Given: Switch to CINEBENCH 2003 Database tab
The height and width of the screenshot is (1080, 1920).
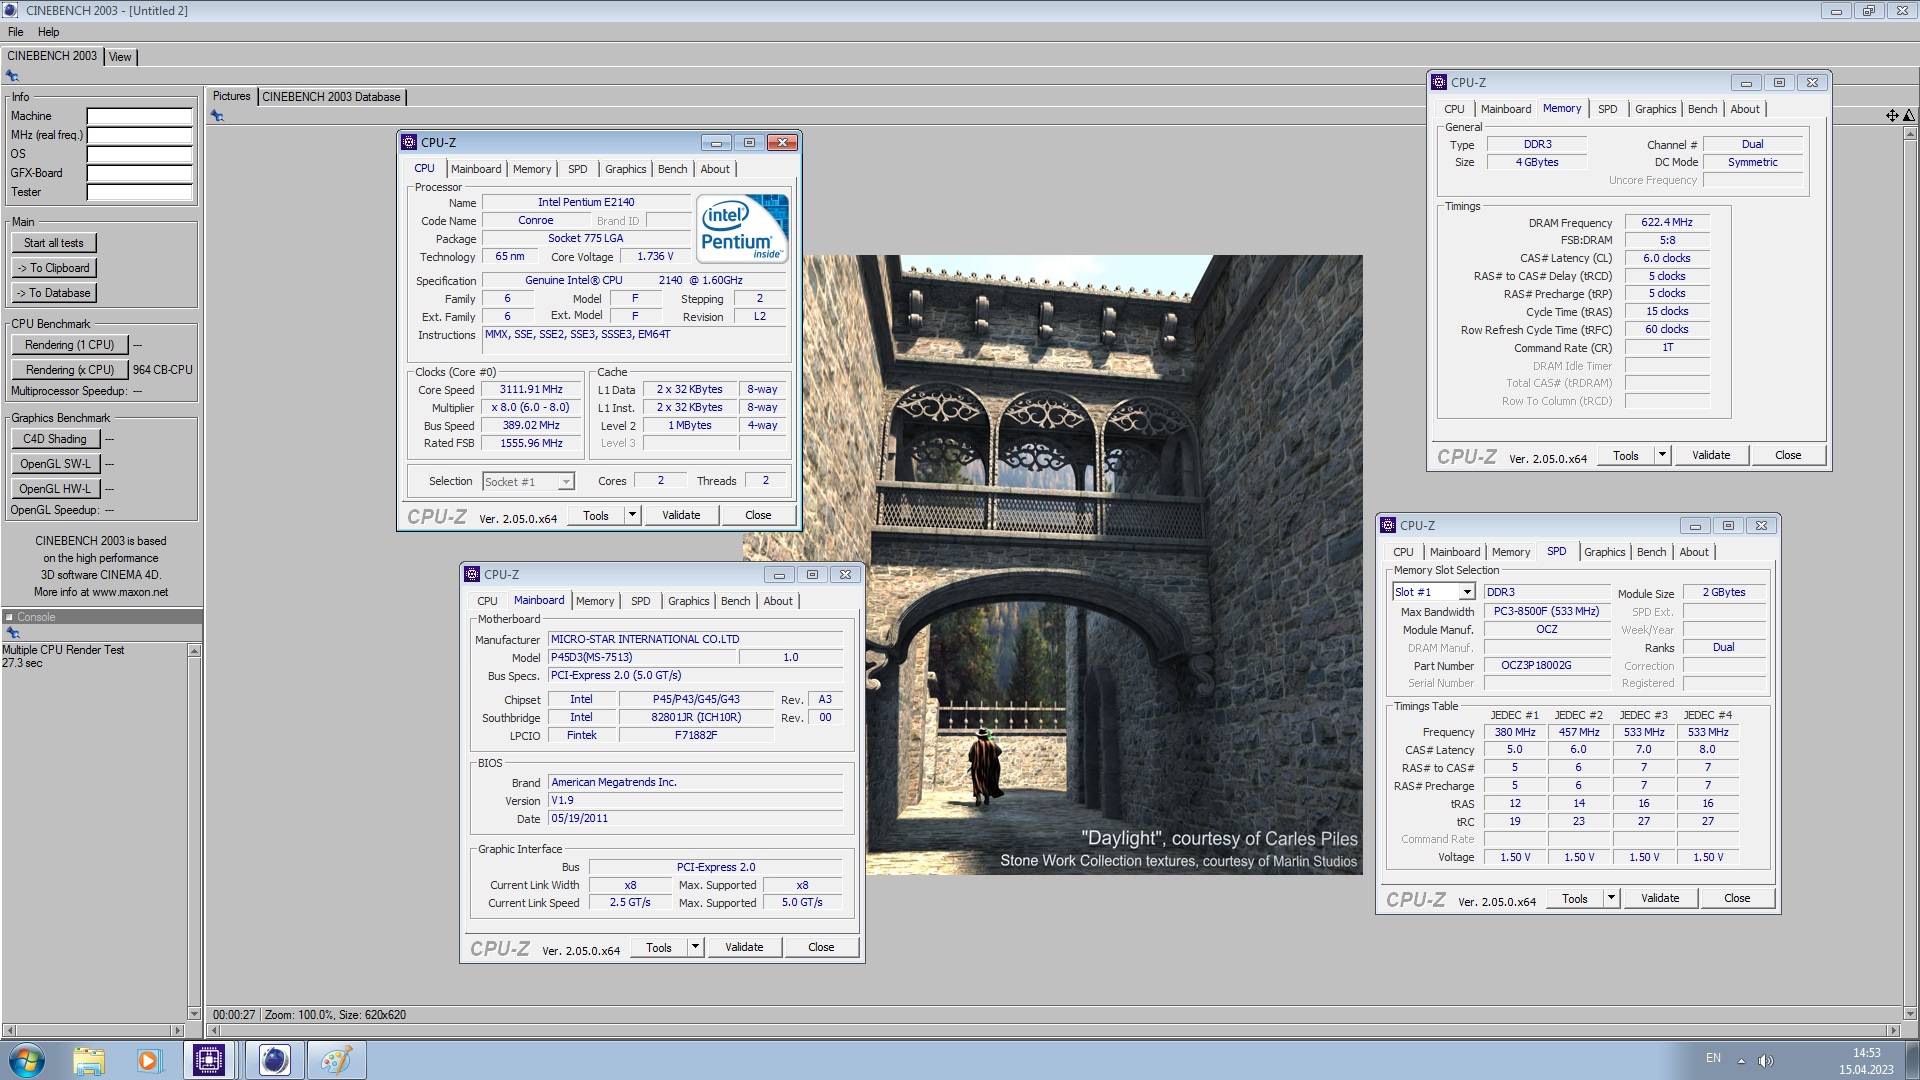Looking at the screenshot, I should point(331,97).
